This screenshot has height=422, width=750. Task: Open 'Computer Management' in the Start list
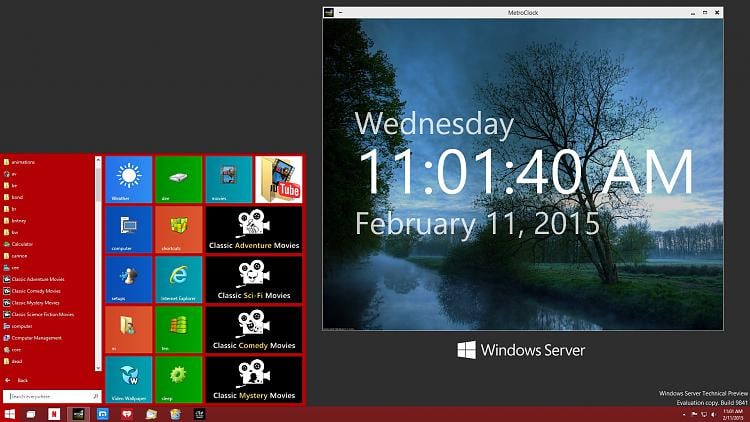click(x=33, y=338)
